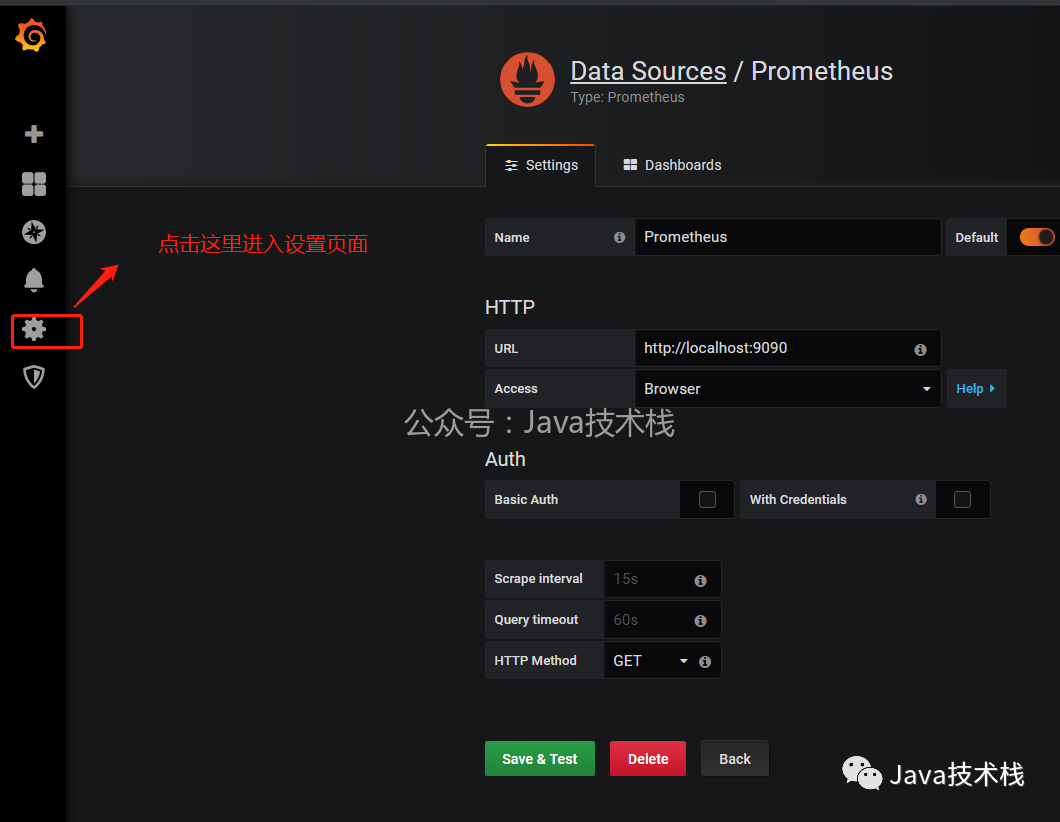Click info icon inside URL field
Screen dimensions: 1060x822
click(x=920, y=349)
